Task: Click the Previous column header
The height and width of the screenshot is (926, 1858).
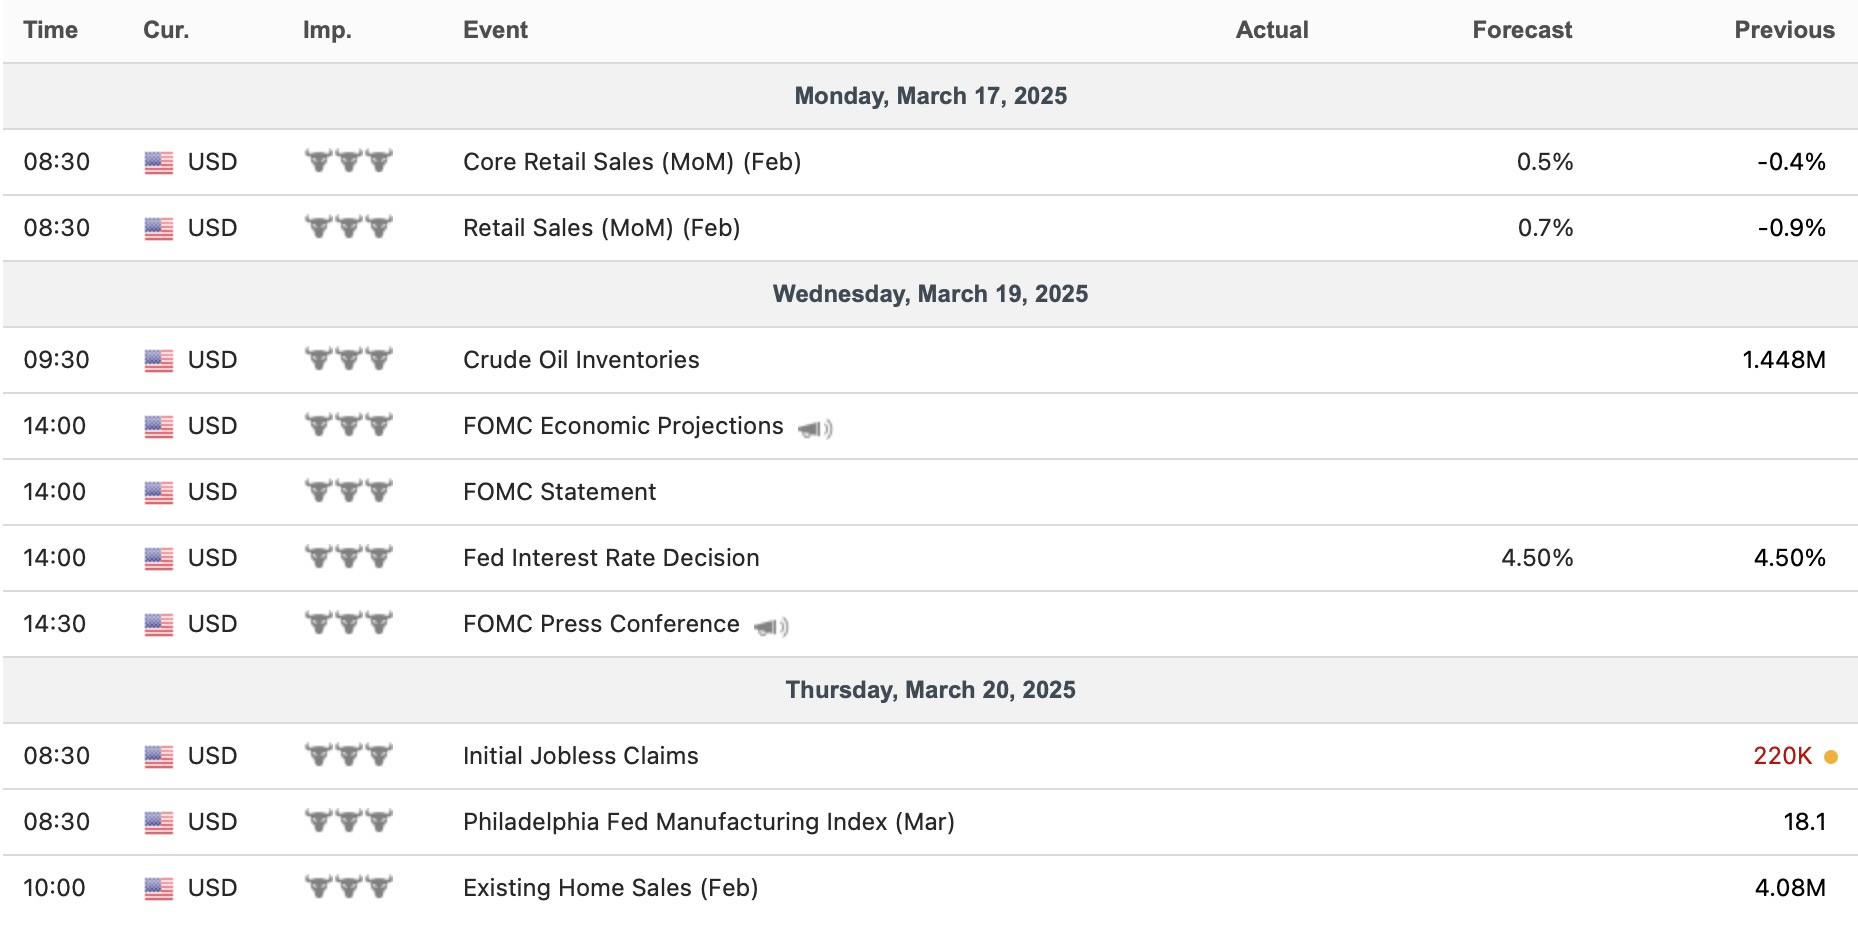Action: 1784,30
